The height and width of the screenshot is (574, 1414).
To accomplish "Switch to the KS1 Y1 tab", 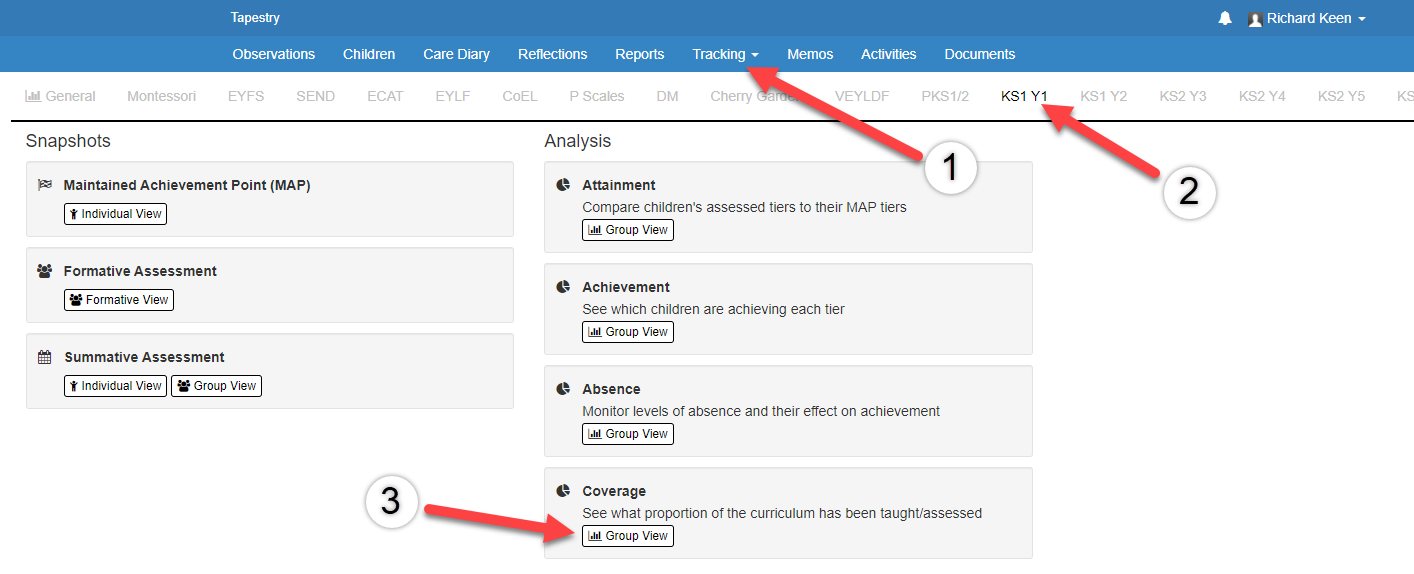I will (1024, 96).
